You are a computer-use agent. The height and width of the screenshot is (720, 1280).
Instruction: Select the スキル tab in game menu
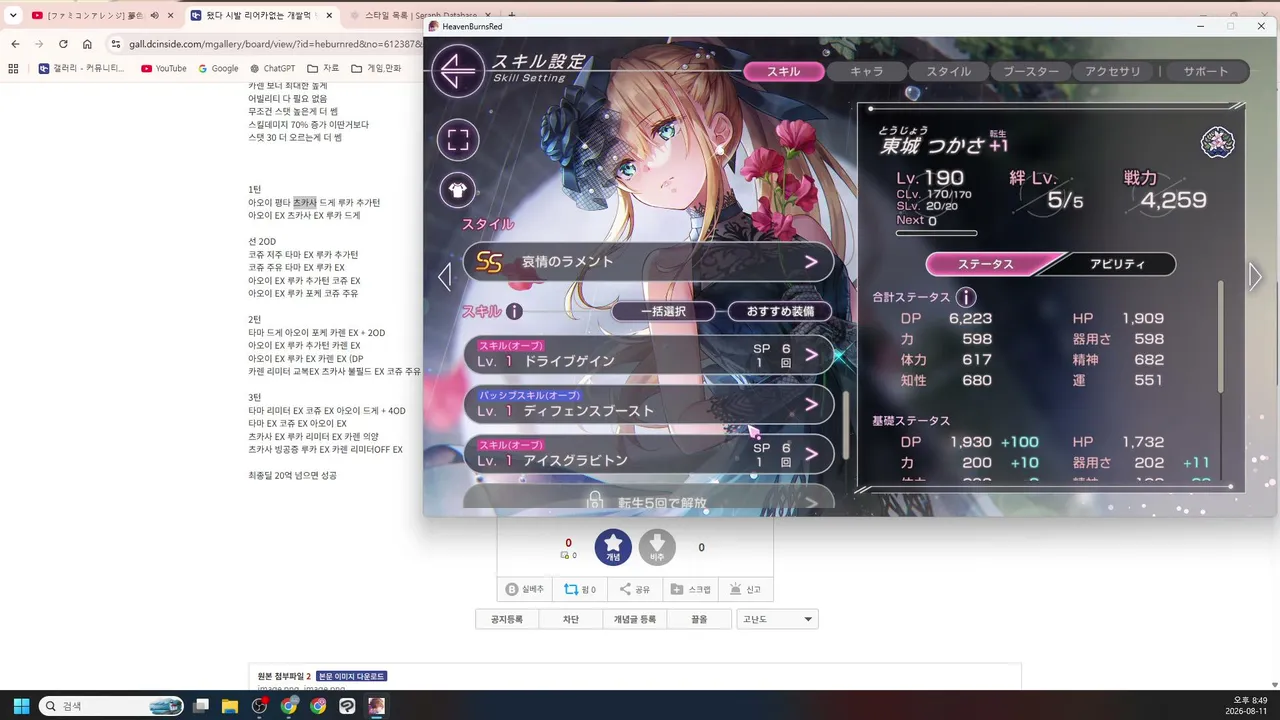pos(784,71)
